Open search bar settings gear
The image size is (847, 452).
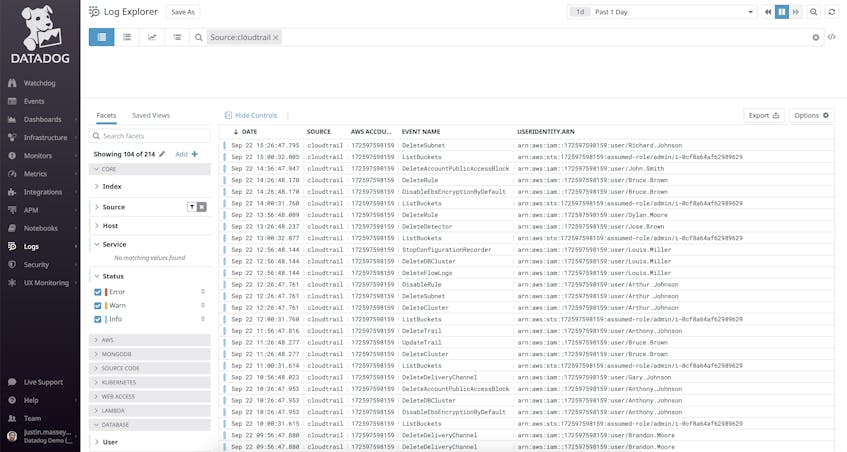coord(816,37)
